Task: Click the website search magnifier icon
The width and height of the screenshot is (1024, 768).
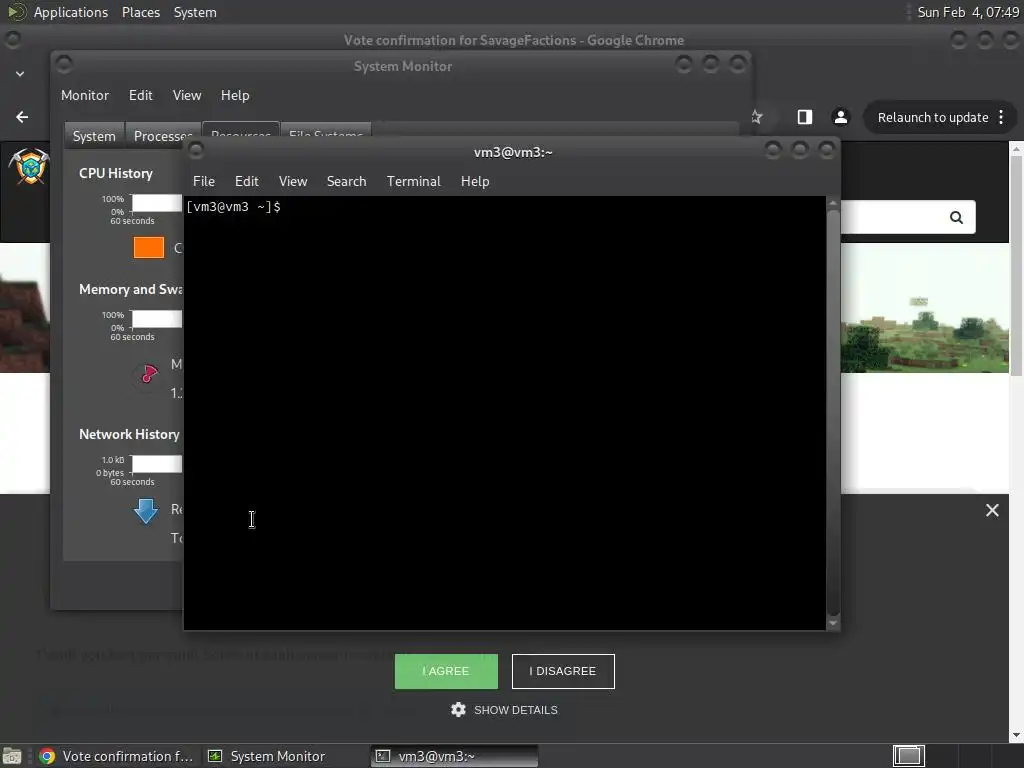Action: 956,217
